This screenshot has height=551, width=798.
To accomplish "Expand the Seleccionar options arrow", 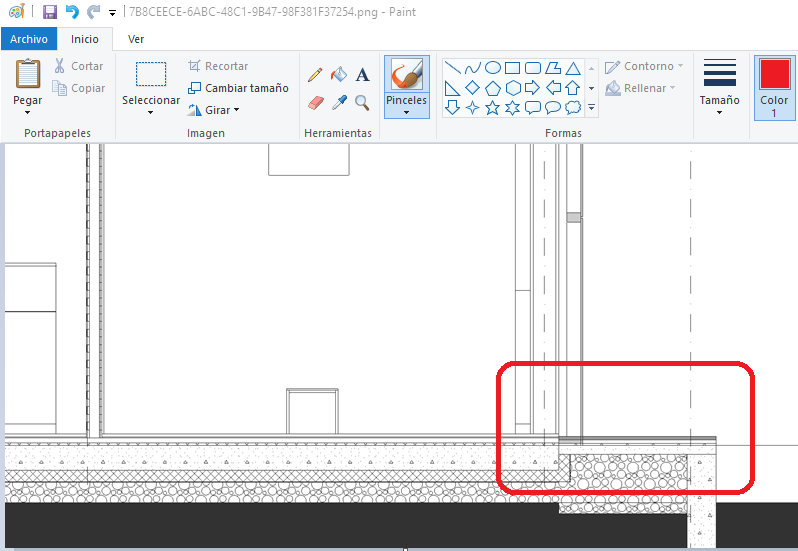I will point(151,112).
